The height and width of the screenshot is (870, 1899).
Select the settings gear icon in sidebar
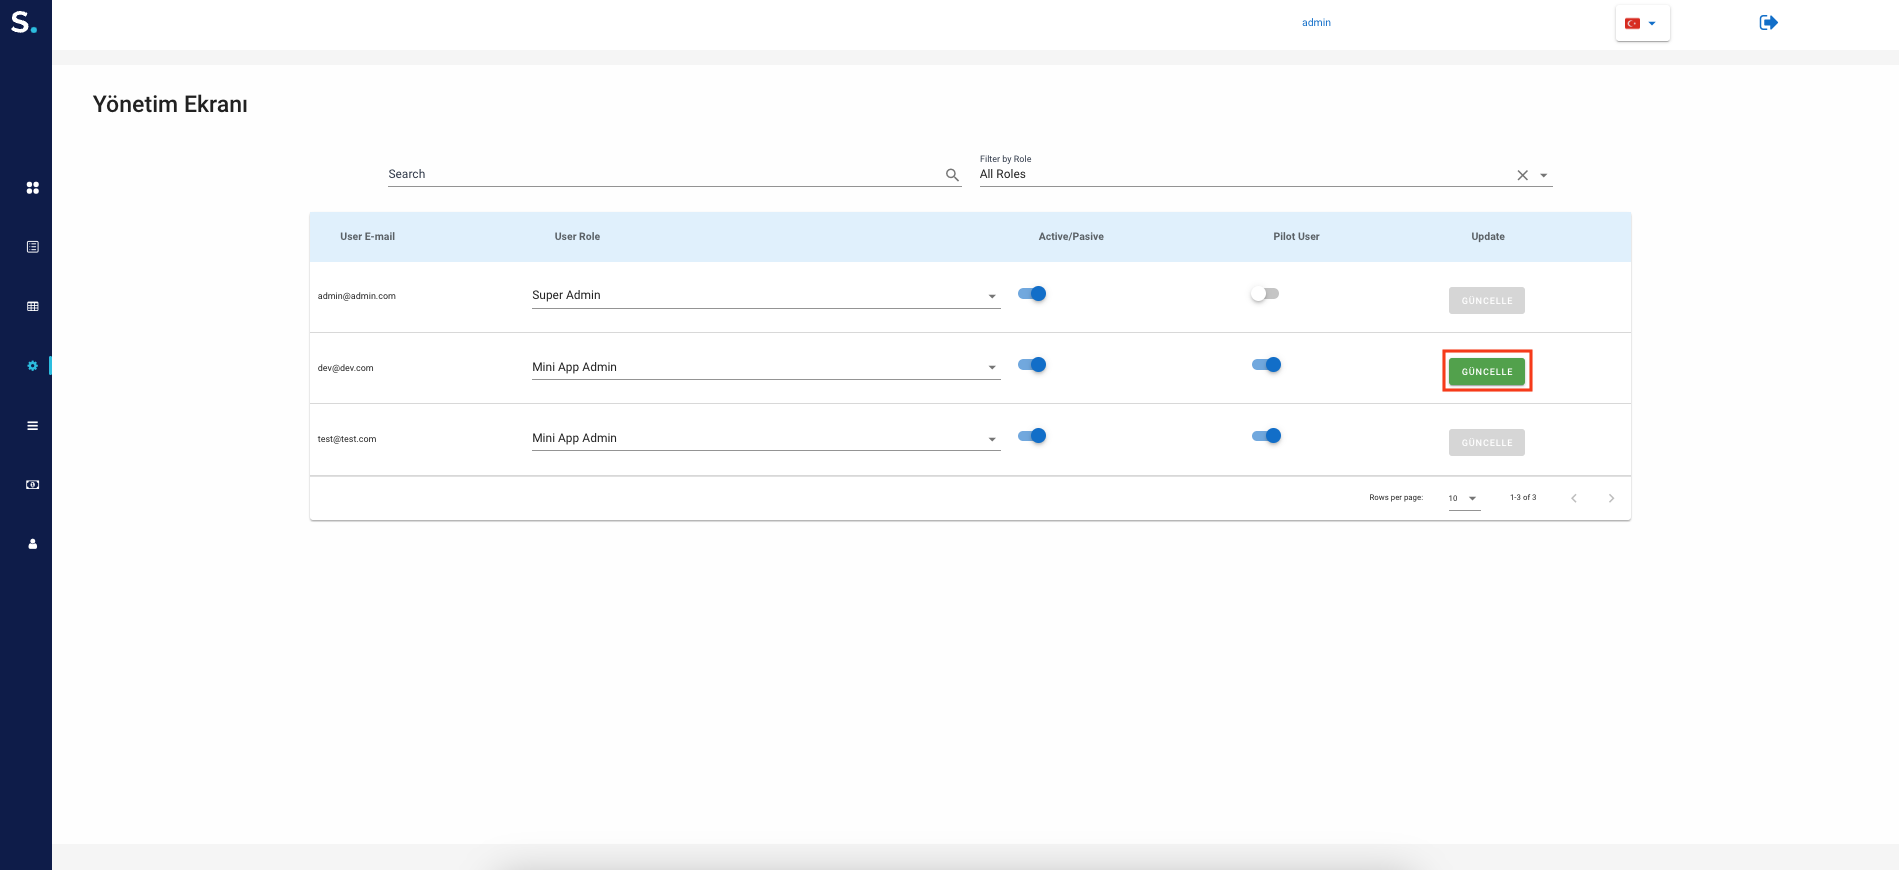(33, 366)
